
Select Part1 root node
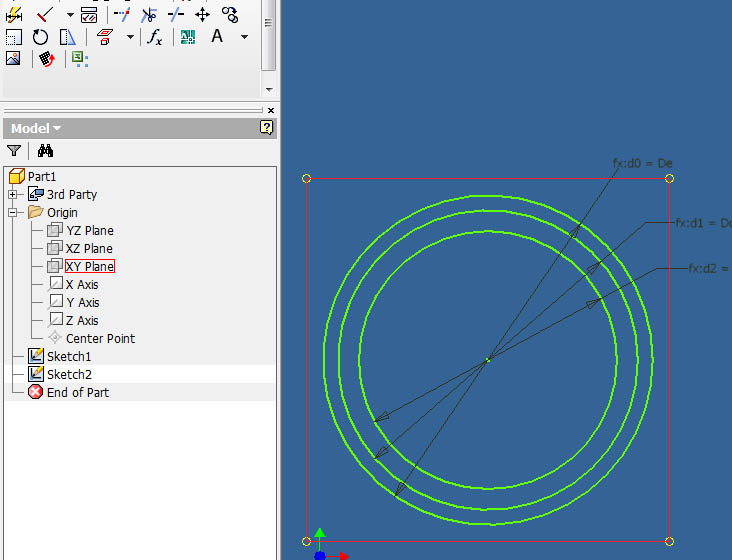pos(42,176)
